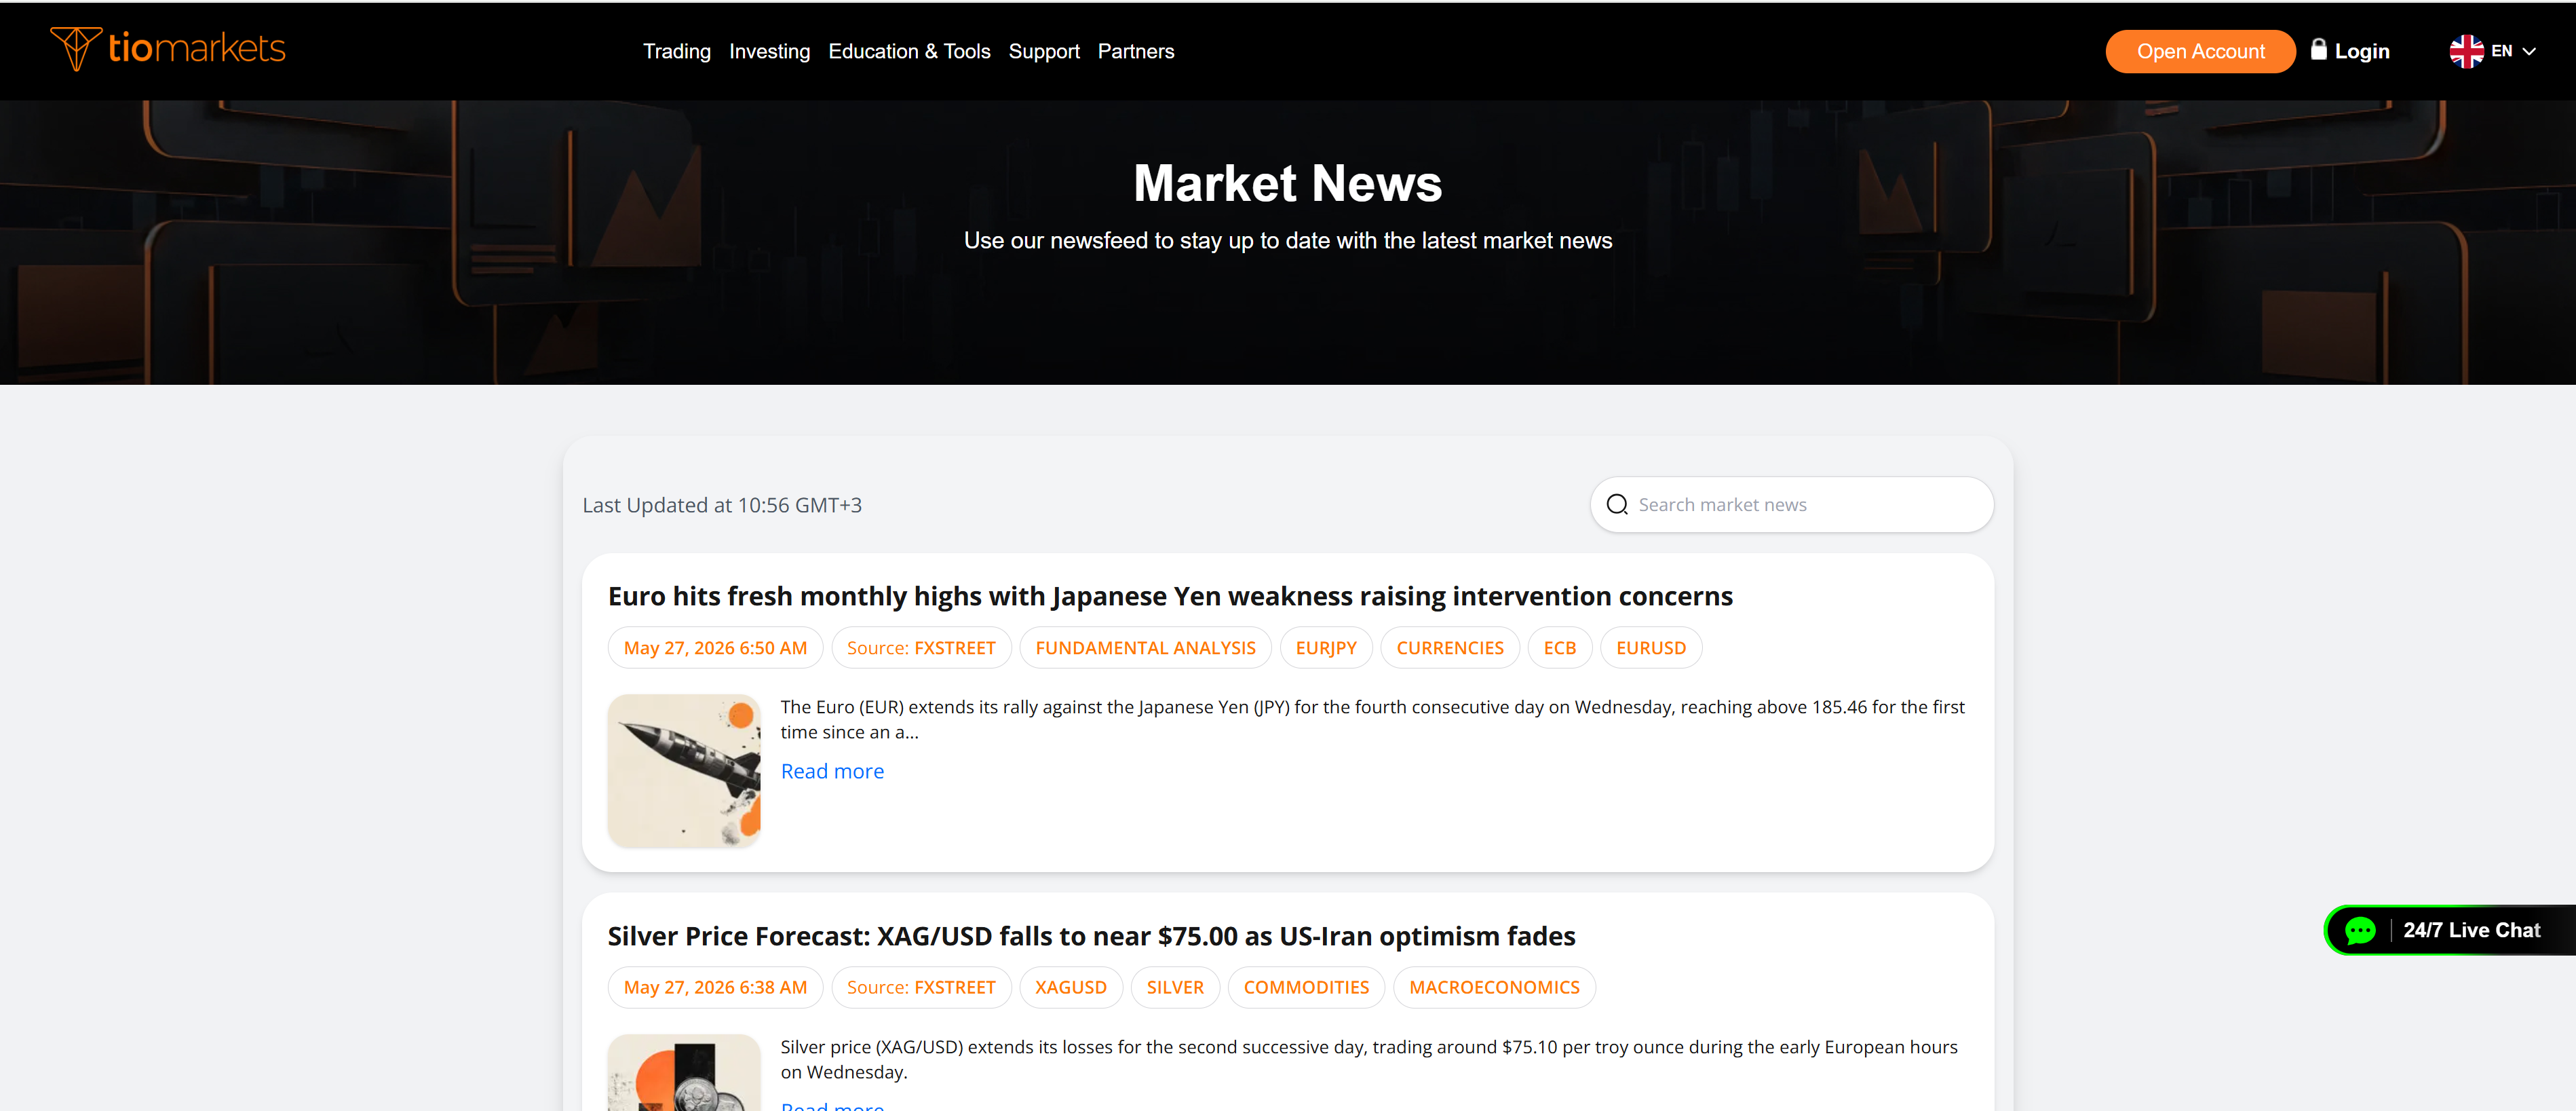Click the newsfeed subtitle under Market News
The width and height of the screenshot is (2576, 1111).
click(x=1288, y=241)
